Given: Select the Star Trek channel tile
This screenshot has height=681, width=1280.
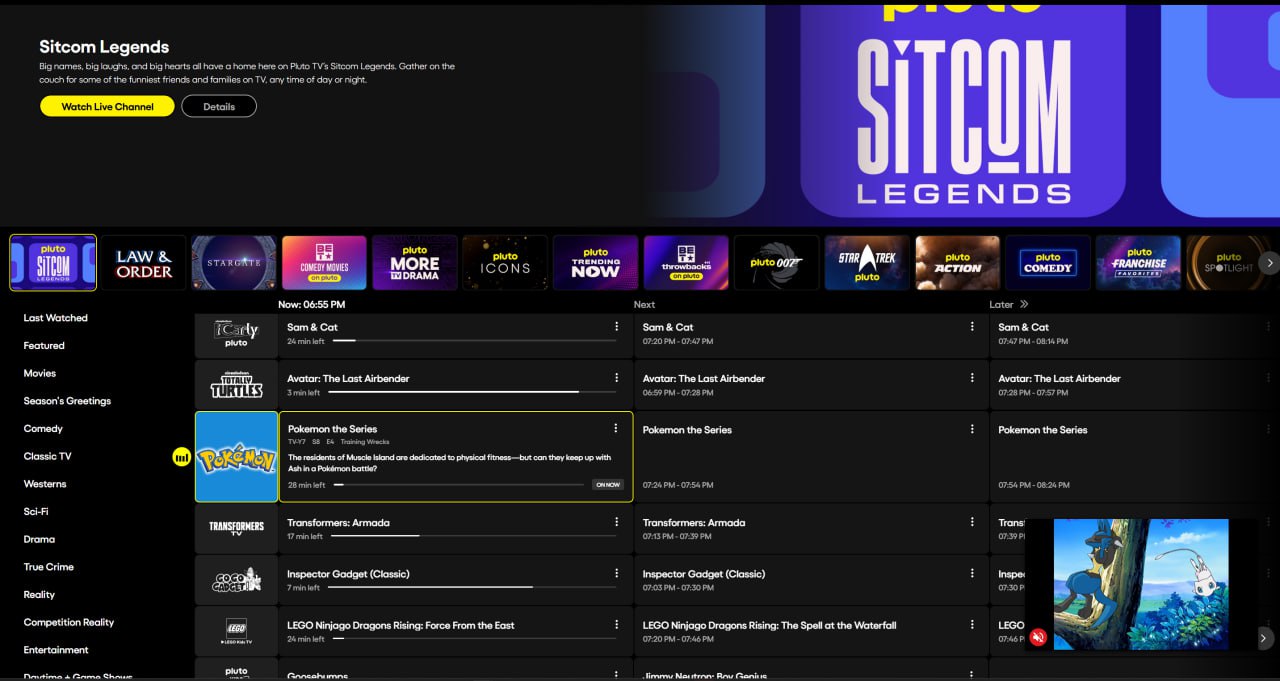Looking at the screenshot, I should point(867,263).
